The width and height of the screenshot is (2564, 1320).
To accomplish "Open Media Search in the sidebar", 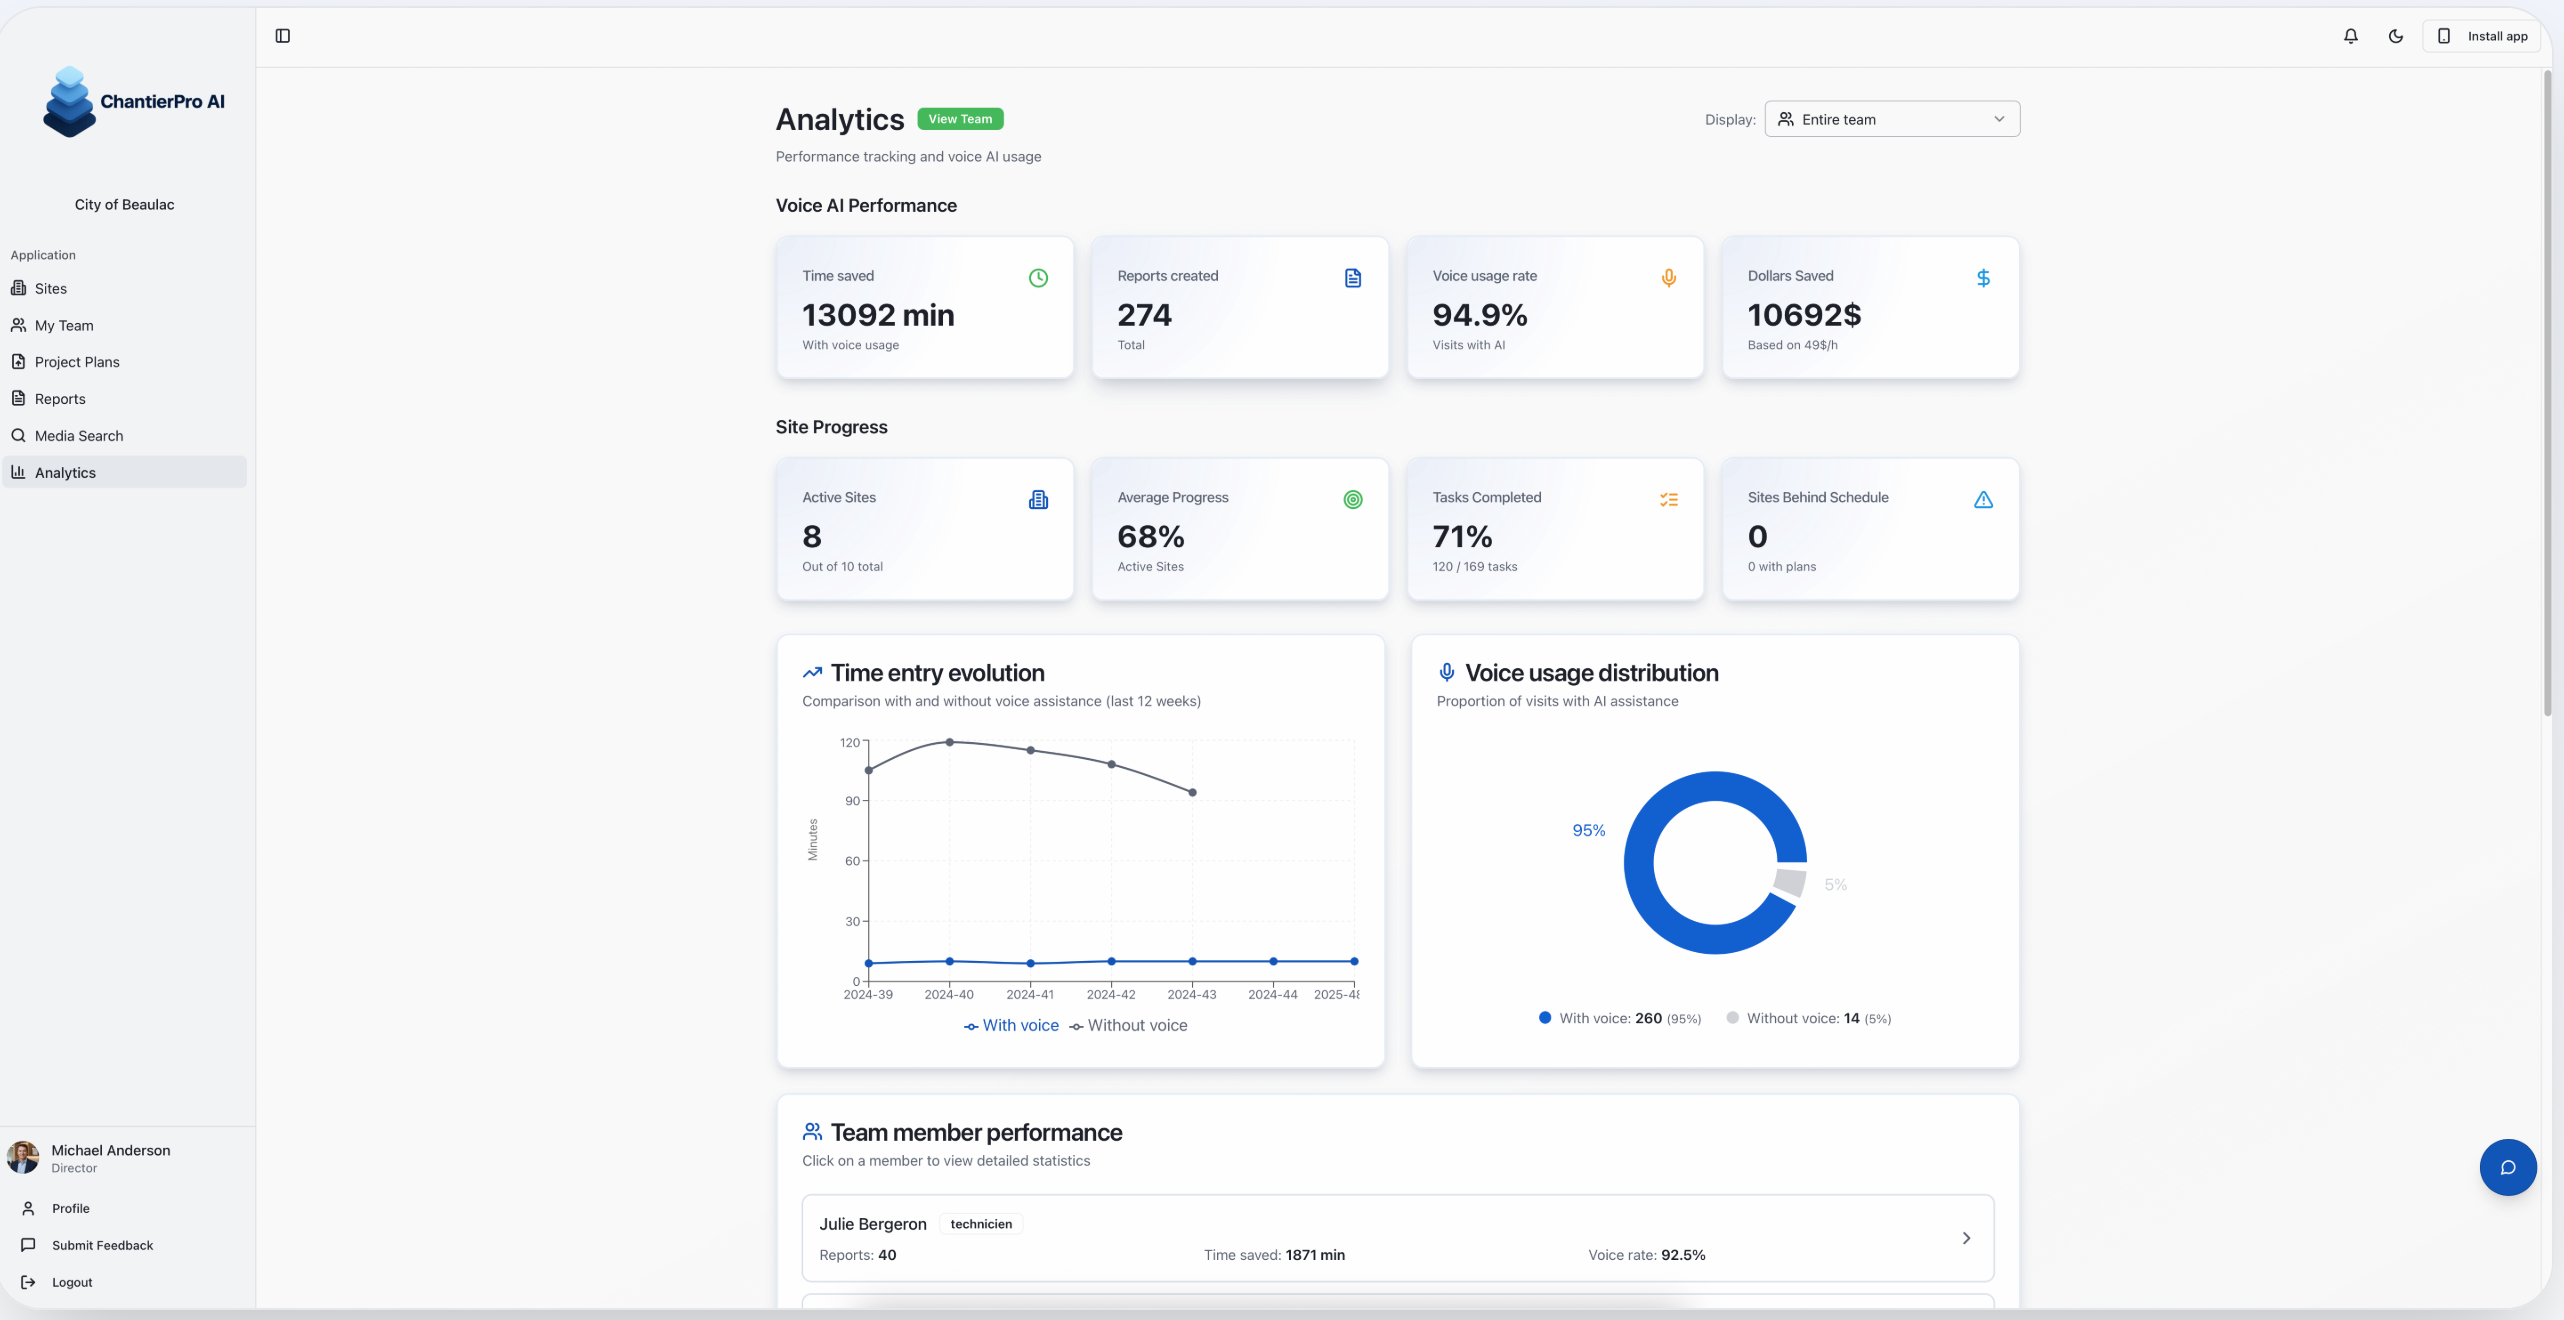I will click(79, 435).
